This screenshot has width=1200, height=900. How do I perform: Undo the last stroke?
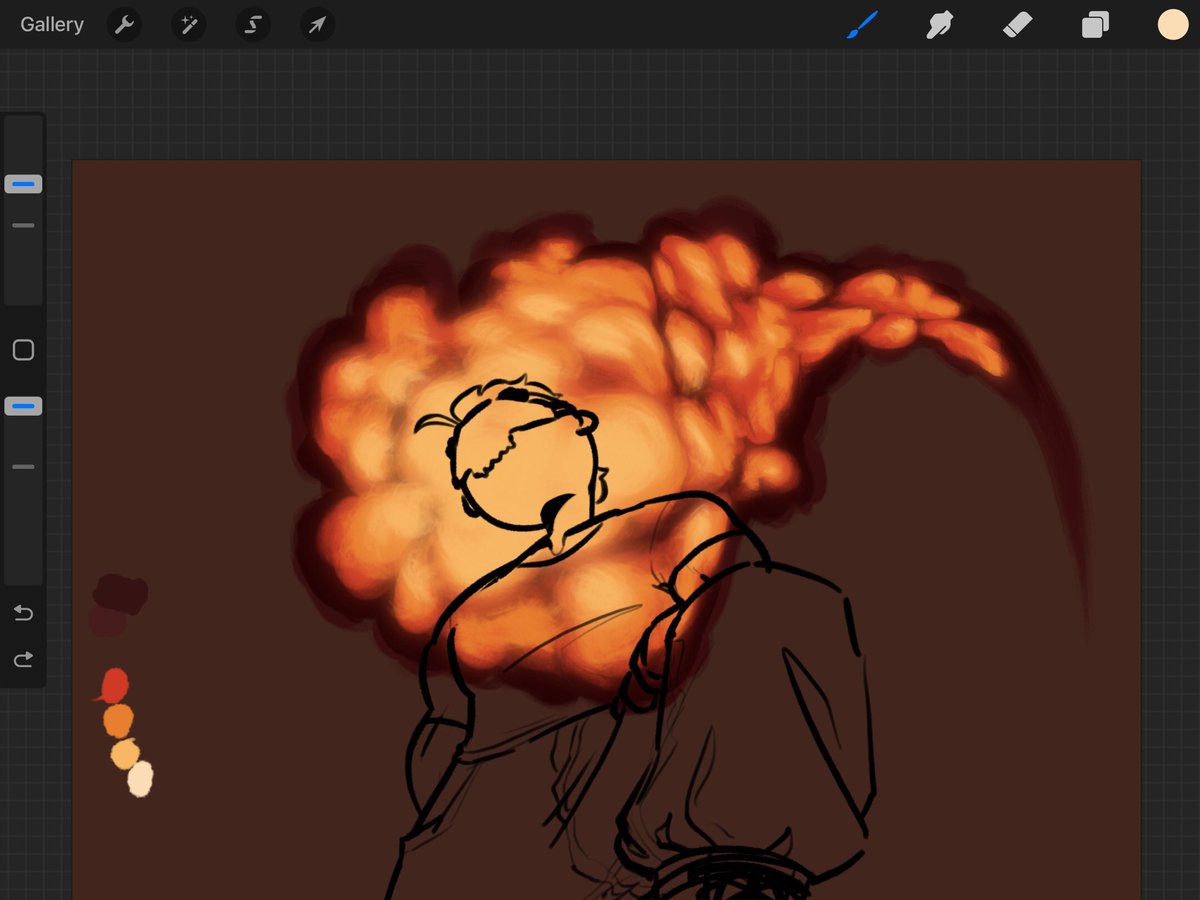(x=23, y=613)
